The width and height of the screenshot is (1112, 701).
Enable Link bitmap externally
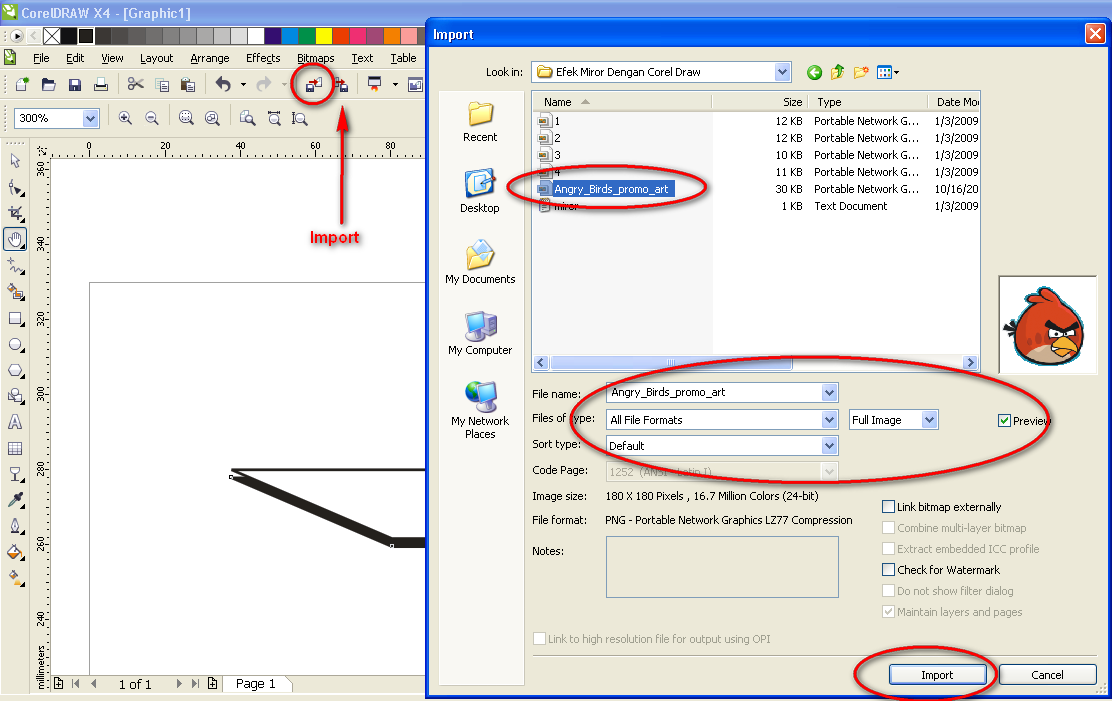click(x=888, y=507)
